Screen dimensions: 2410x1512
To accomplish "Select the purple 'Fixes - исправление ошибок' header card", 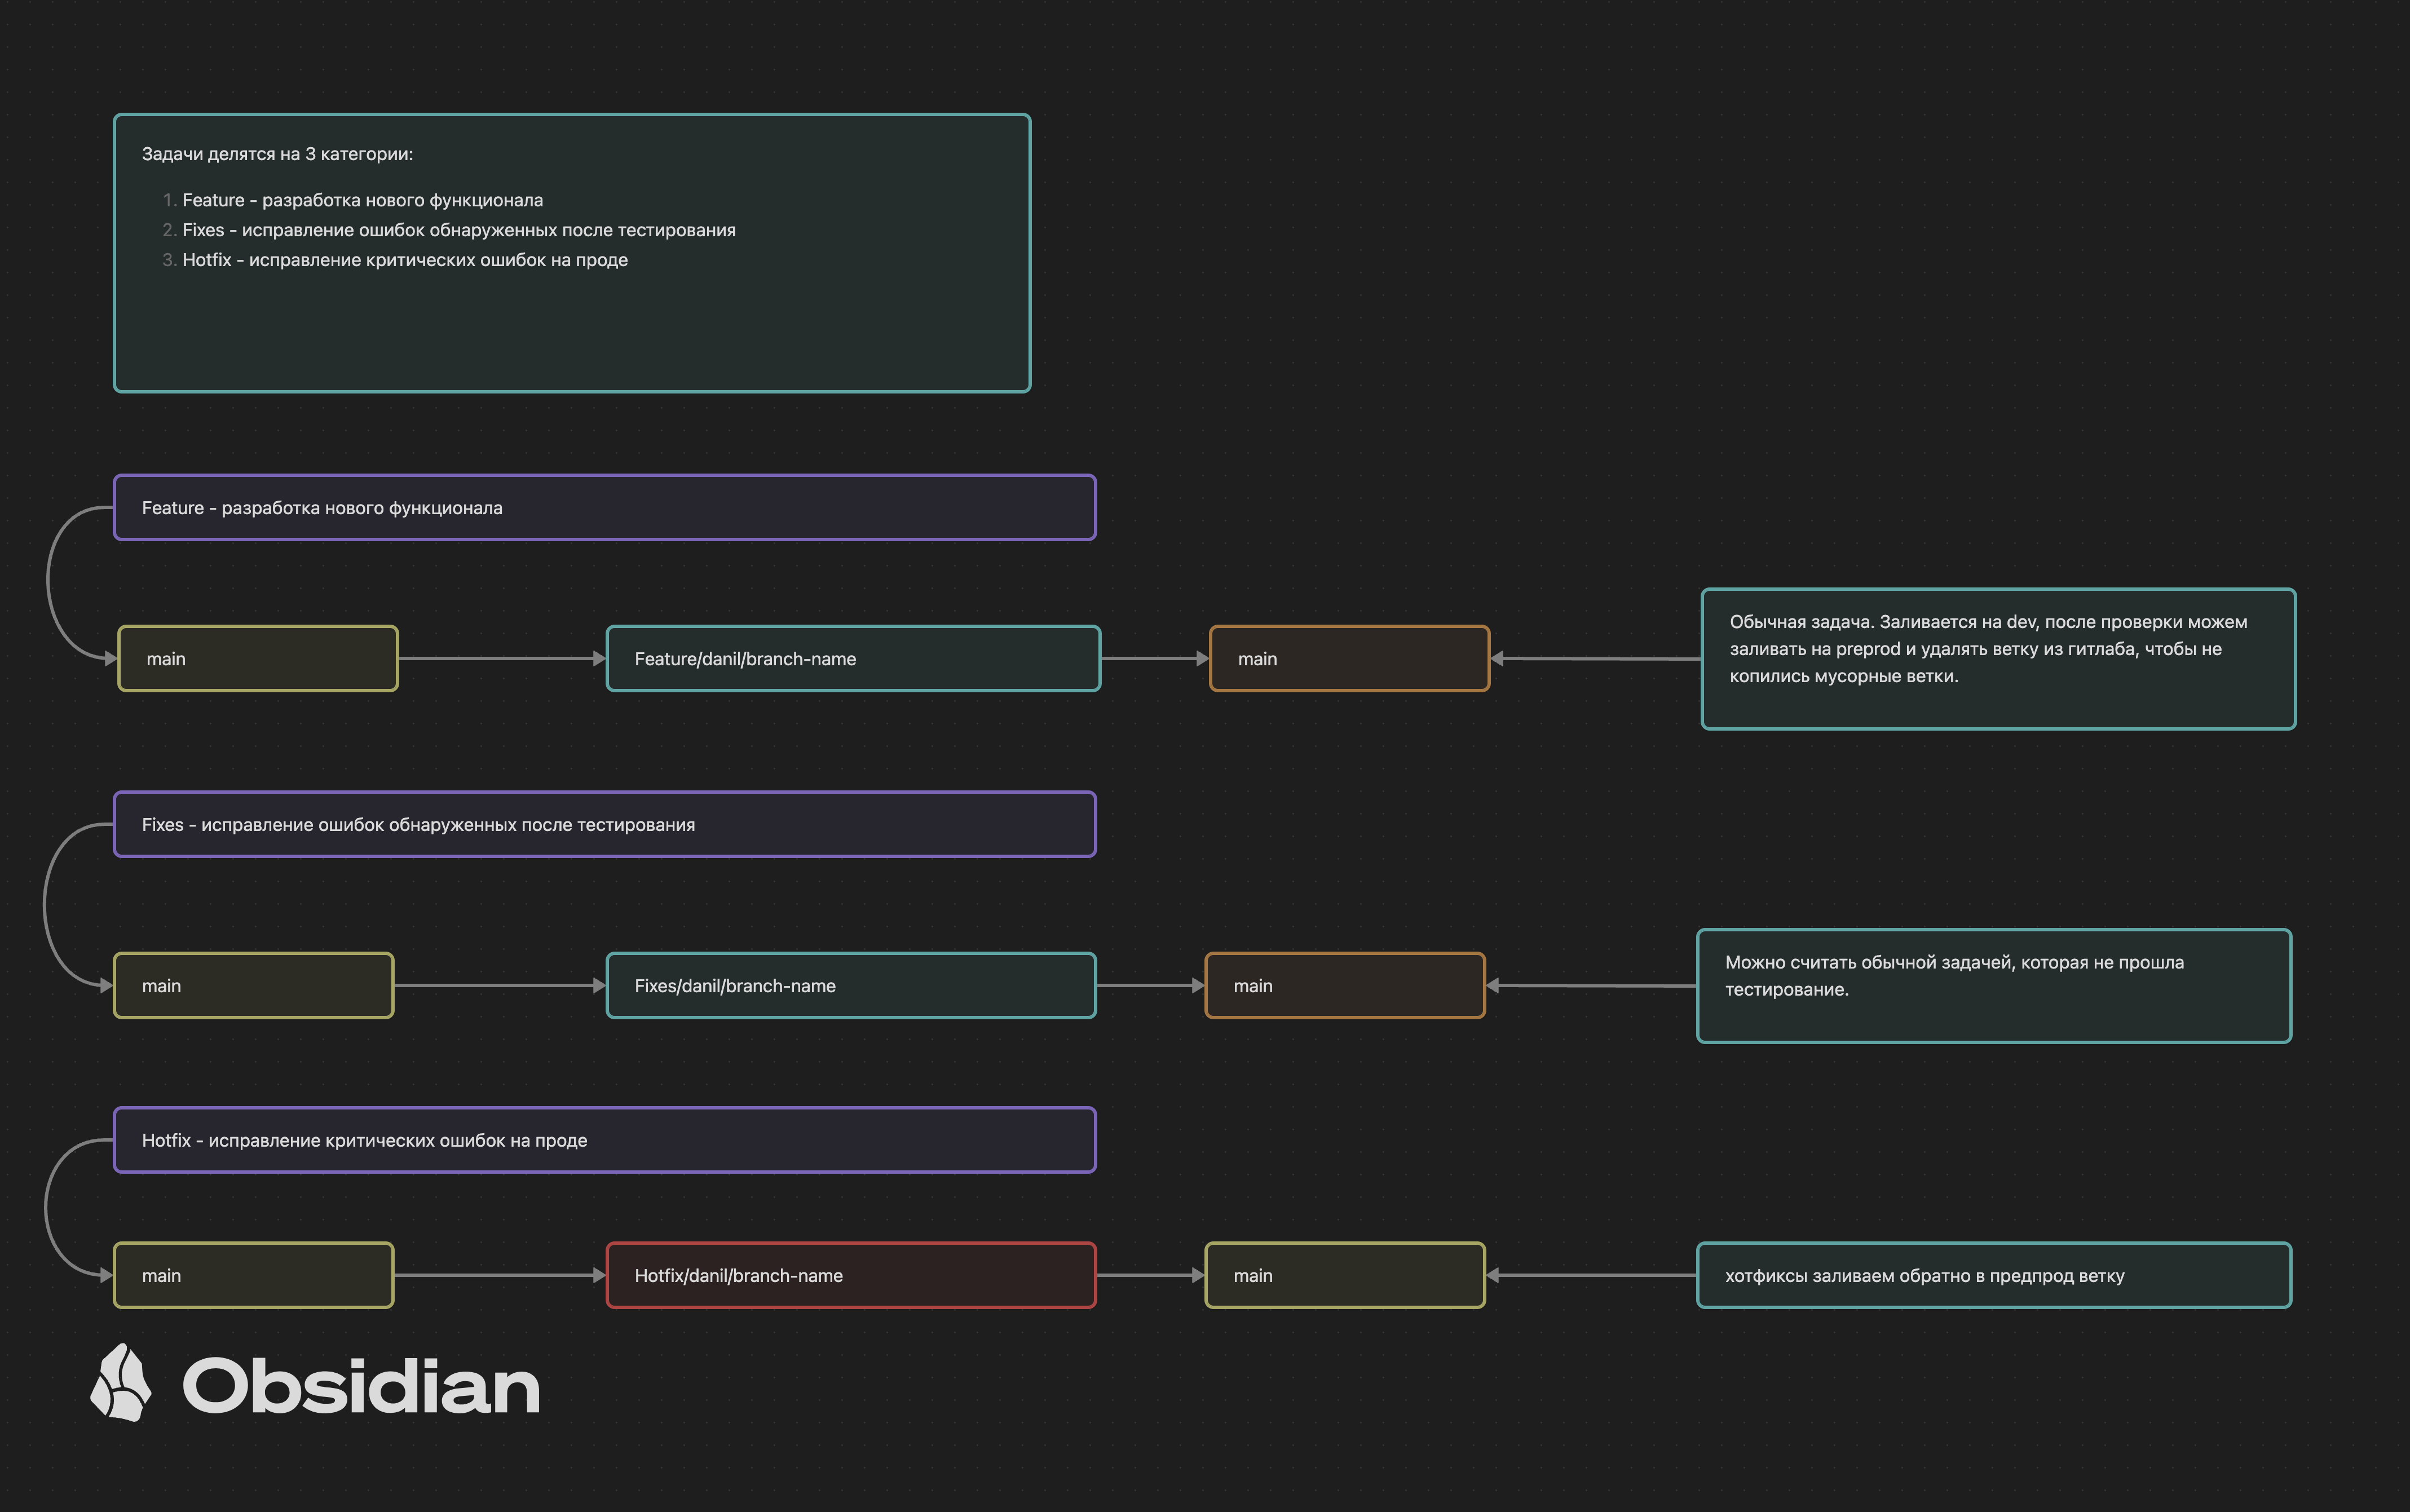I will (x=604, y=825).
